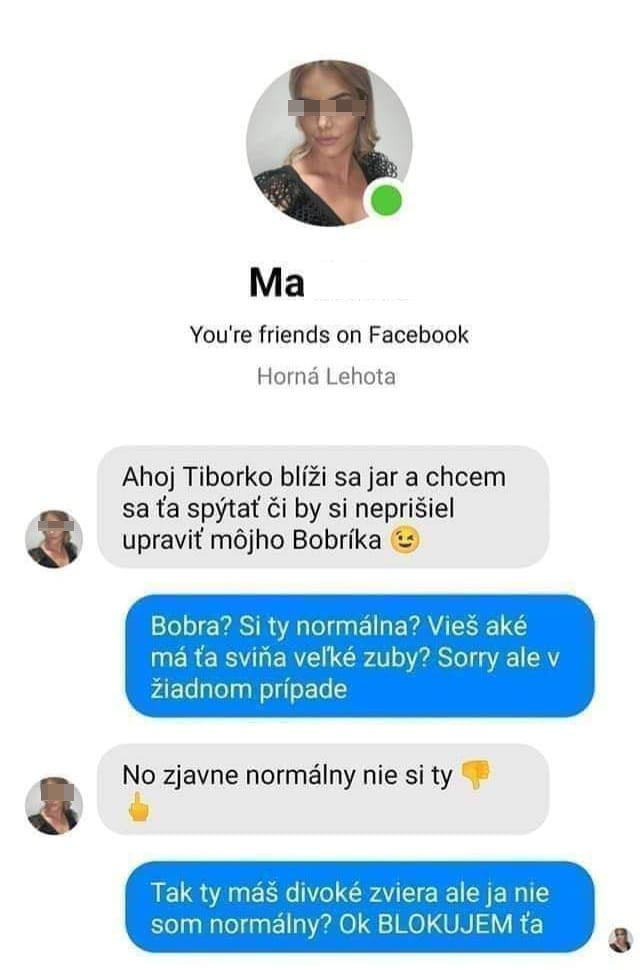640x970 pixels.
Task: Click the thumbs-down emoji
Action: [x=476, y=775]
